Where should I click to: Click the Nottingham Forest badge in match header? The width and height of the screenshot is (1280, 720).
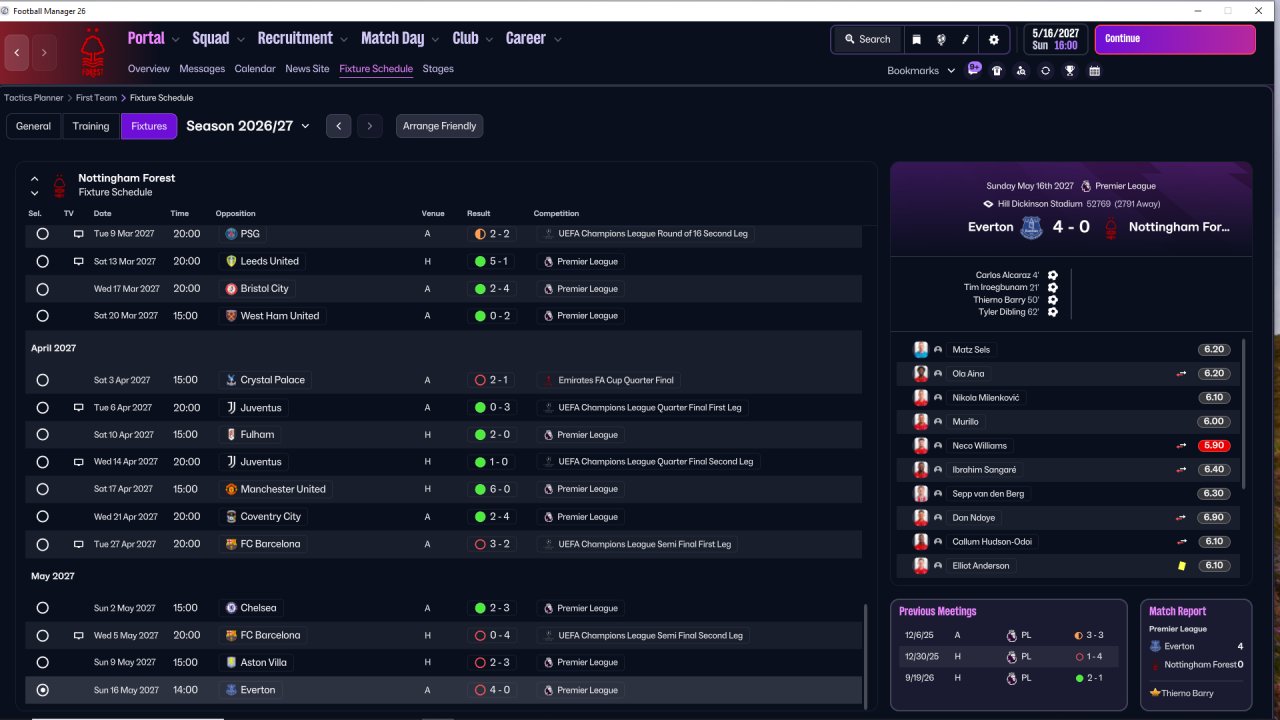point(1110,228)
